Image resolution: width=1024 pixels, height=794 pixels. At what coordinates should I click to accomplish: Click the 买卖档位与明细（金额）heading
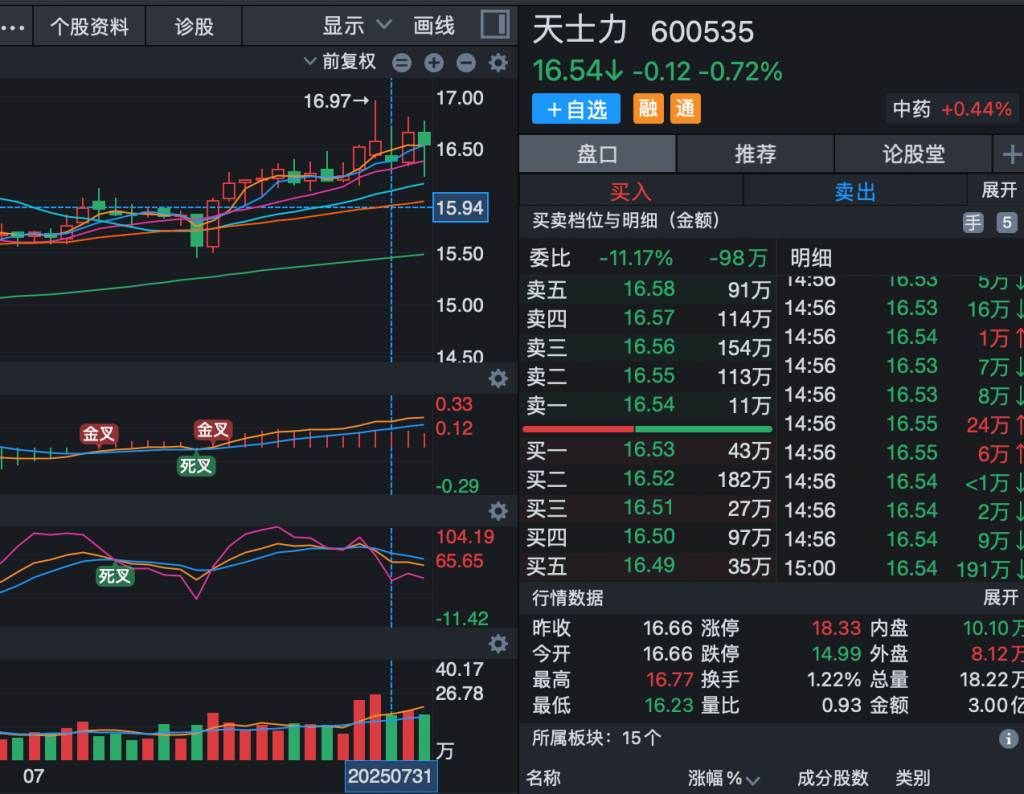(626, 221)
